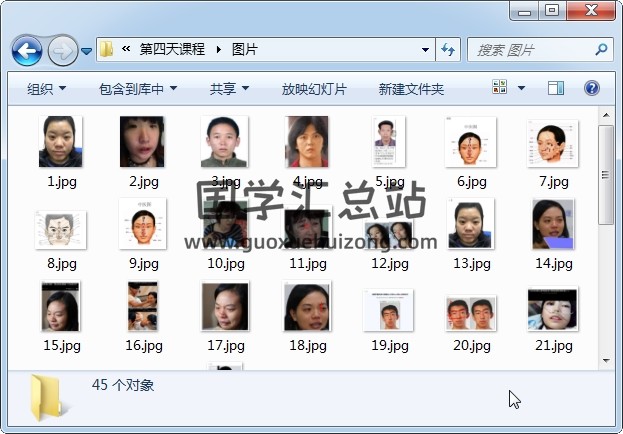The height and width of the screenshot is (434, 623).
Task: Open Help with the question mark icon
Action: 592,88
